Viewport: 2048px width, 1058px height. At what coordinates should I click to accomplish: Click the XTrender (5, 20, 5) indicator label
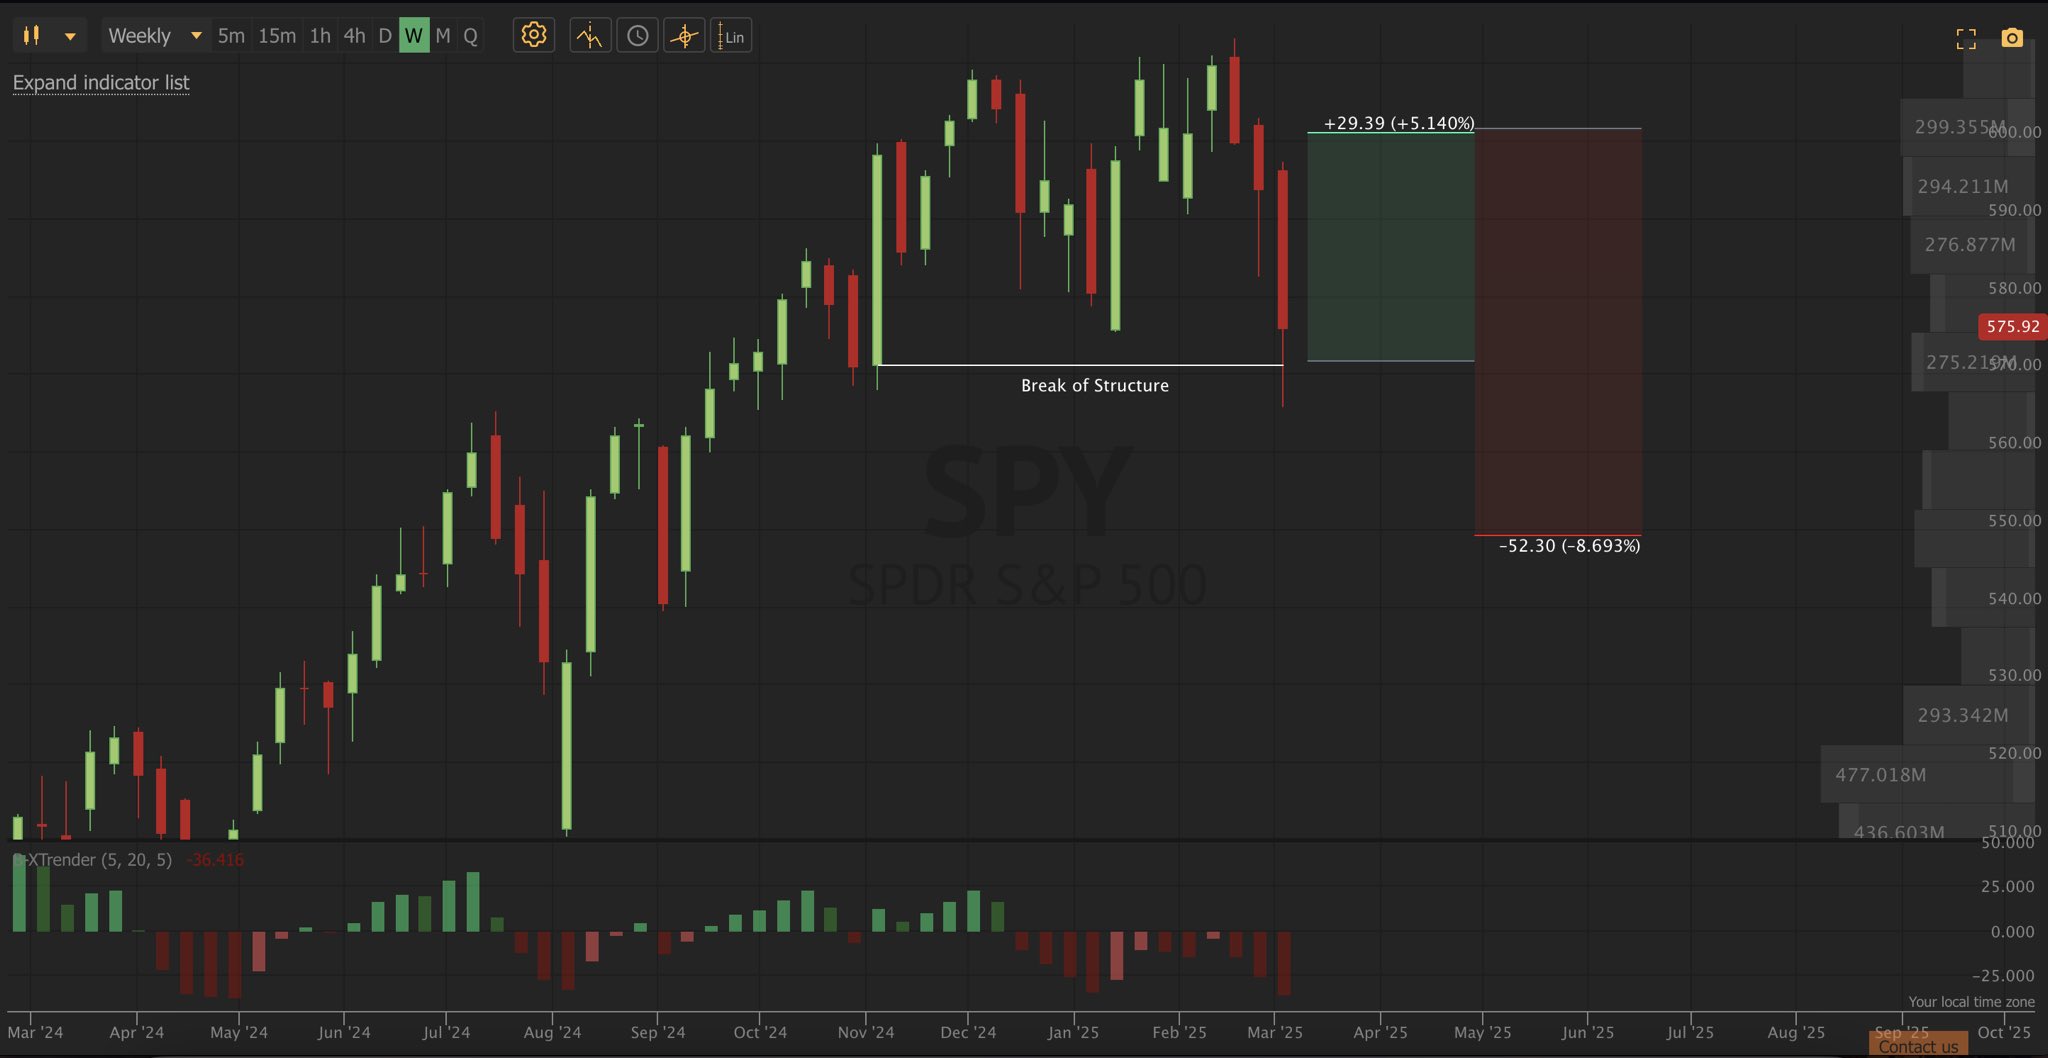pyautogui.click(x=92, y=860)
